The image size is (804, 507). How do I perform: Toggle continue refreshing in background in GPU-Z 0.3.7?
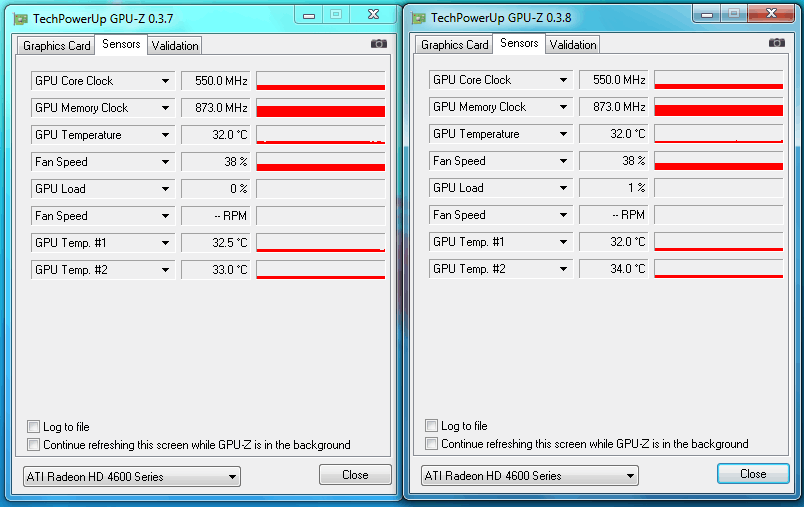(33, 444)
